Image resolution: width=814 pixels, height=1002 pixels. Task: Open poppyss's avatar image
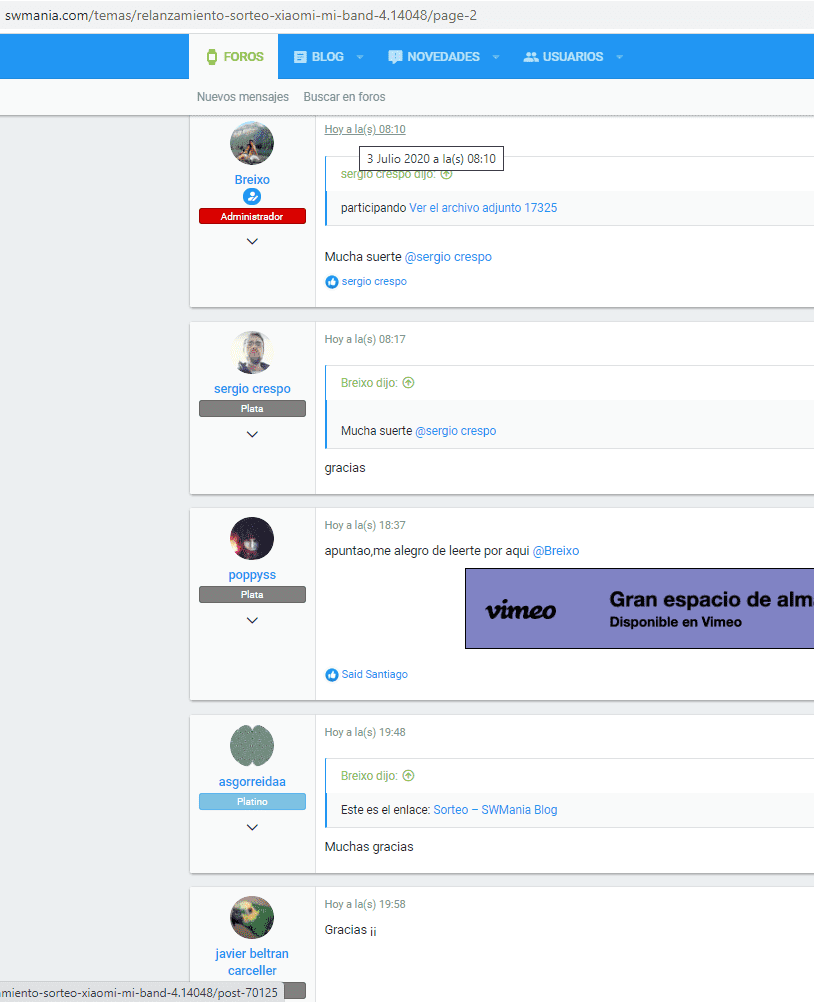252,539
